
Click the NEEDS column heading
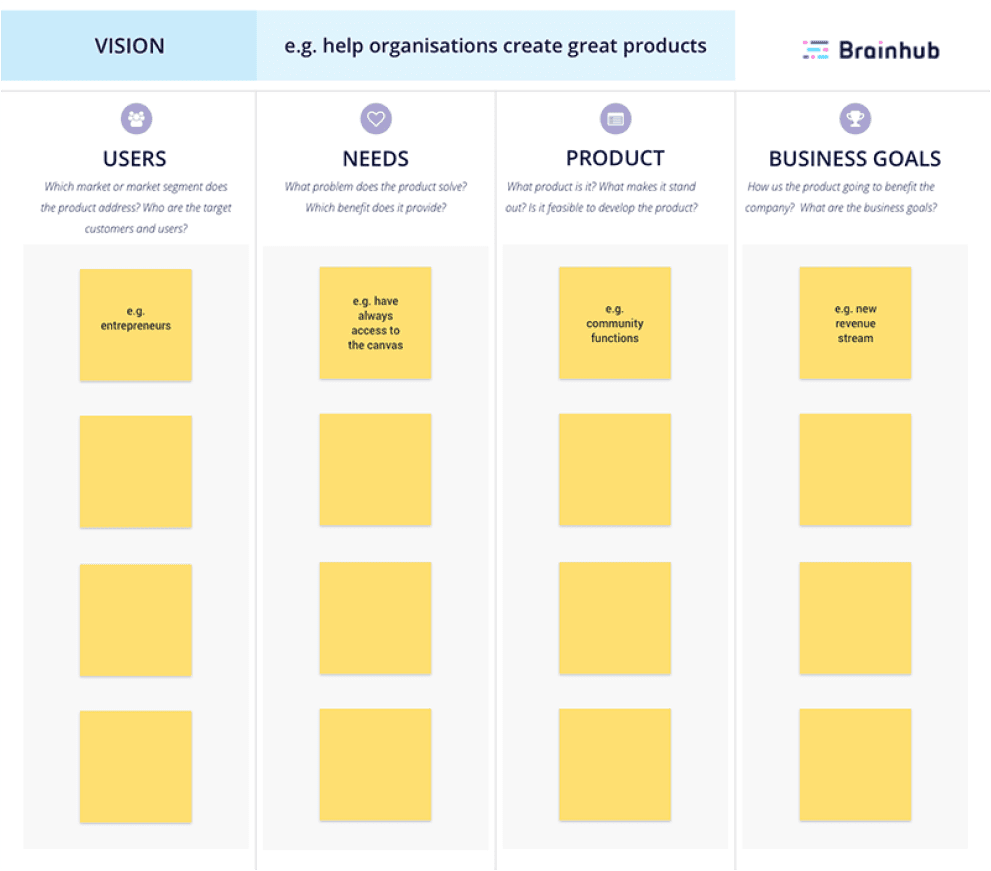point(375,159)
